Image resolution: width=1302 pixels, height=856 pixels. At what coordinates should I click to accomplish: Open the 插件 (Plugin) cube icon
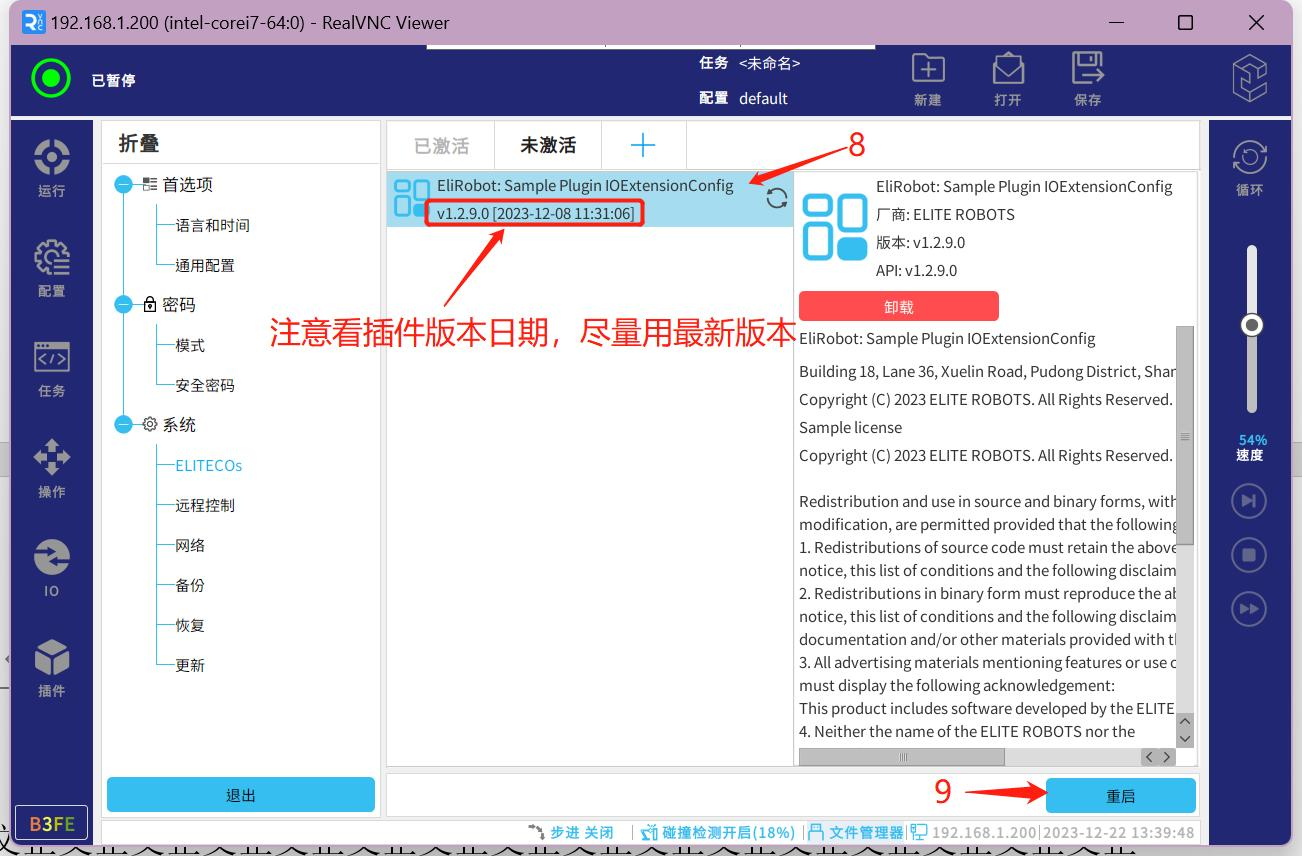(51, 667)
